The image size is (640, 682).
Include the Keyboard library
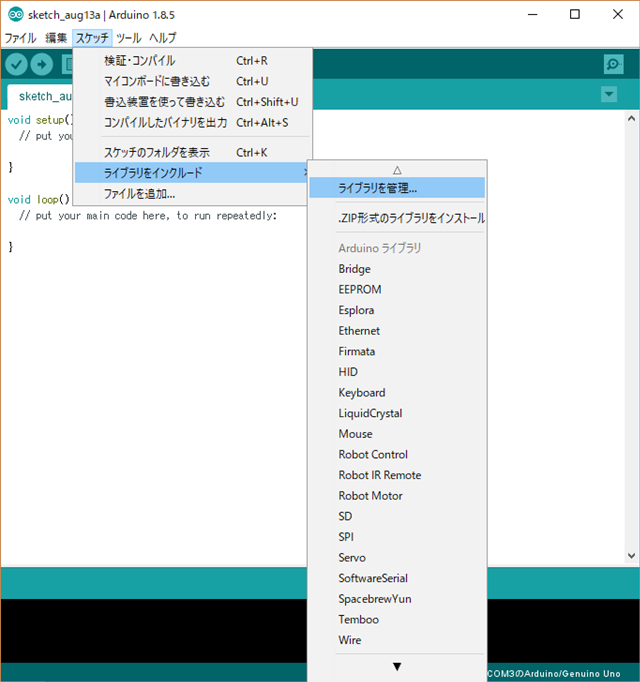point(397,392)
